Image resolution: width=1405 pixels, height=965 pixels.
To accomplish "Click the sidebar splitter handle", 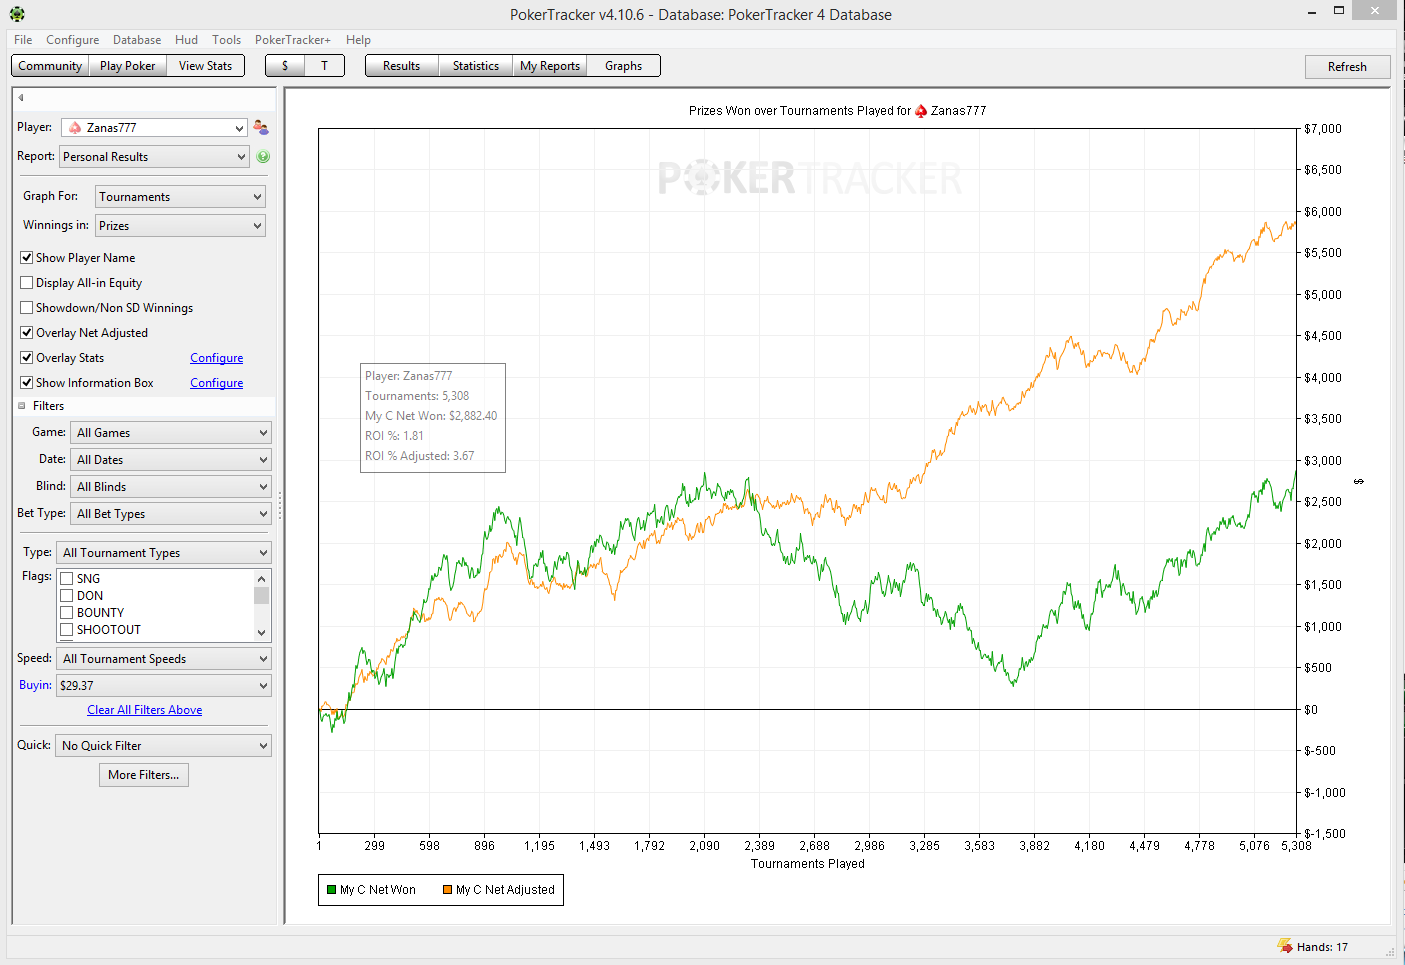I will click(x=280, y=505).
